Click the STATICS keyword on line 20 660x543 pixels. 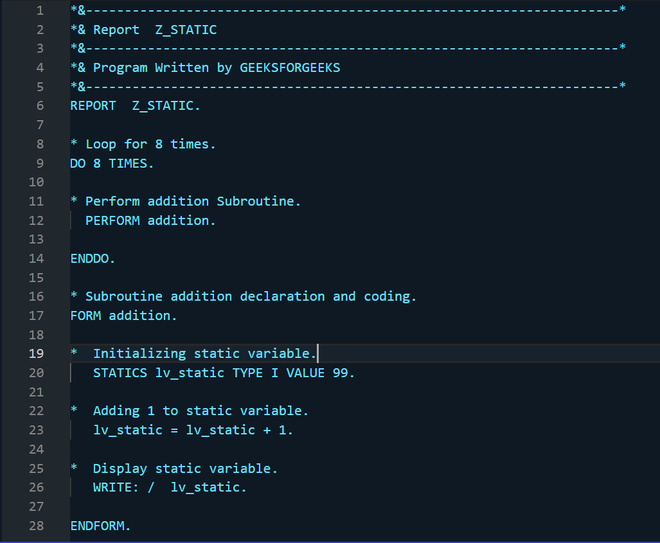[120, 373]
